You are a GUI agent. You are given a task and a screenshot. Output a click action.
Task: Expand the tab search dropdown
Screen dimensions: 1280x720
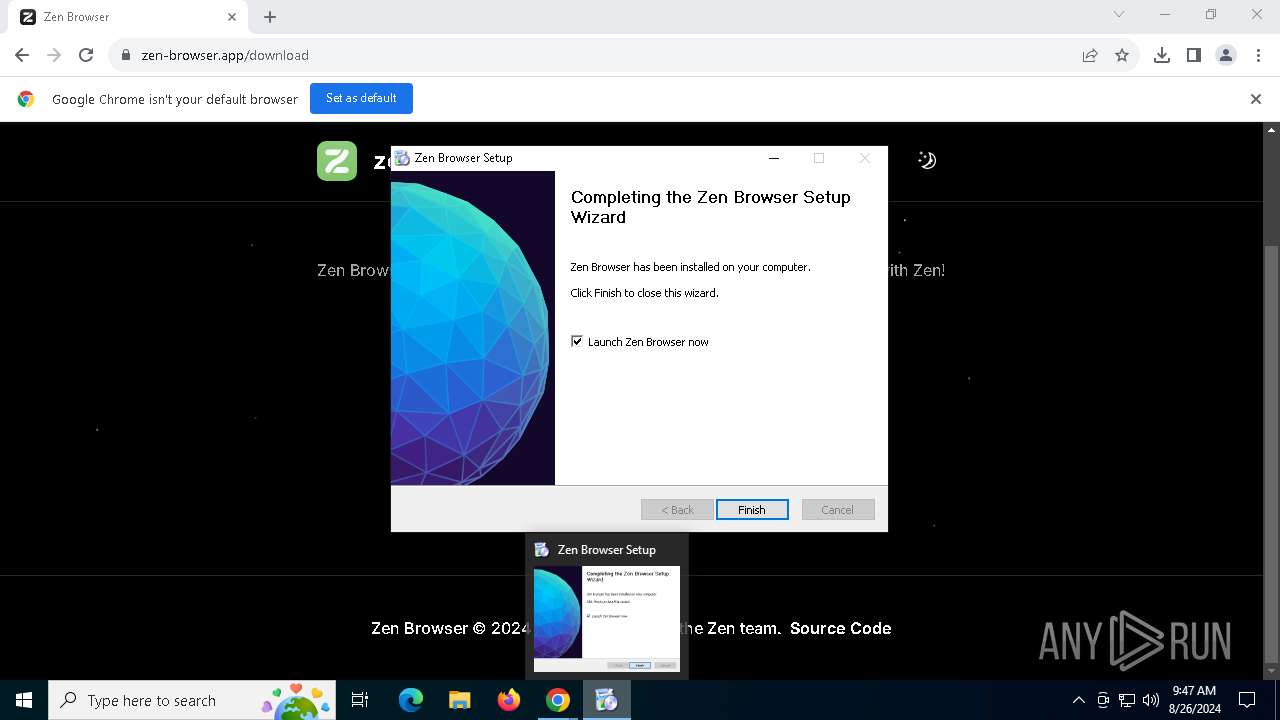1119,15
